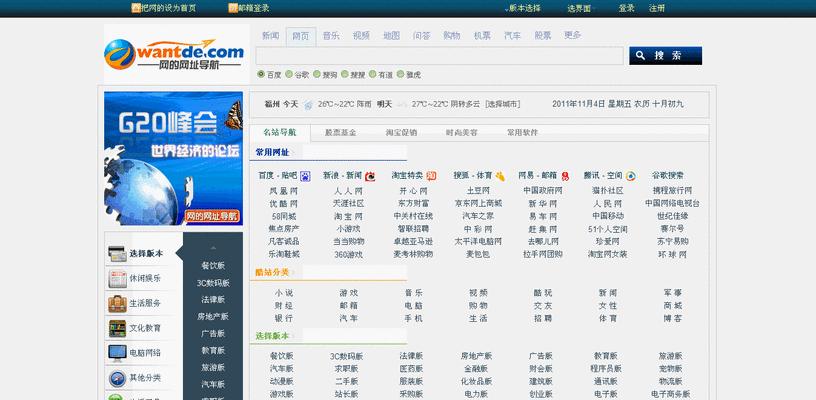Switch to the 音乐 search tab
Image resolution: width=816 pixels, height=400 pixels.
331,36
